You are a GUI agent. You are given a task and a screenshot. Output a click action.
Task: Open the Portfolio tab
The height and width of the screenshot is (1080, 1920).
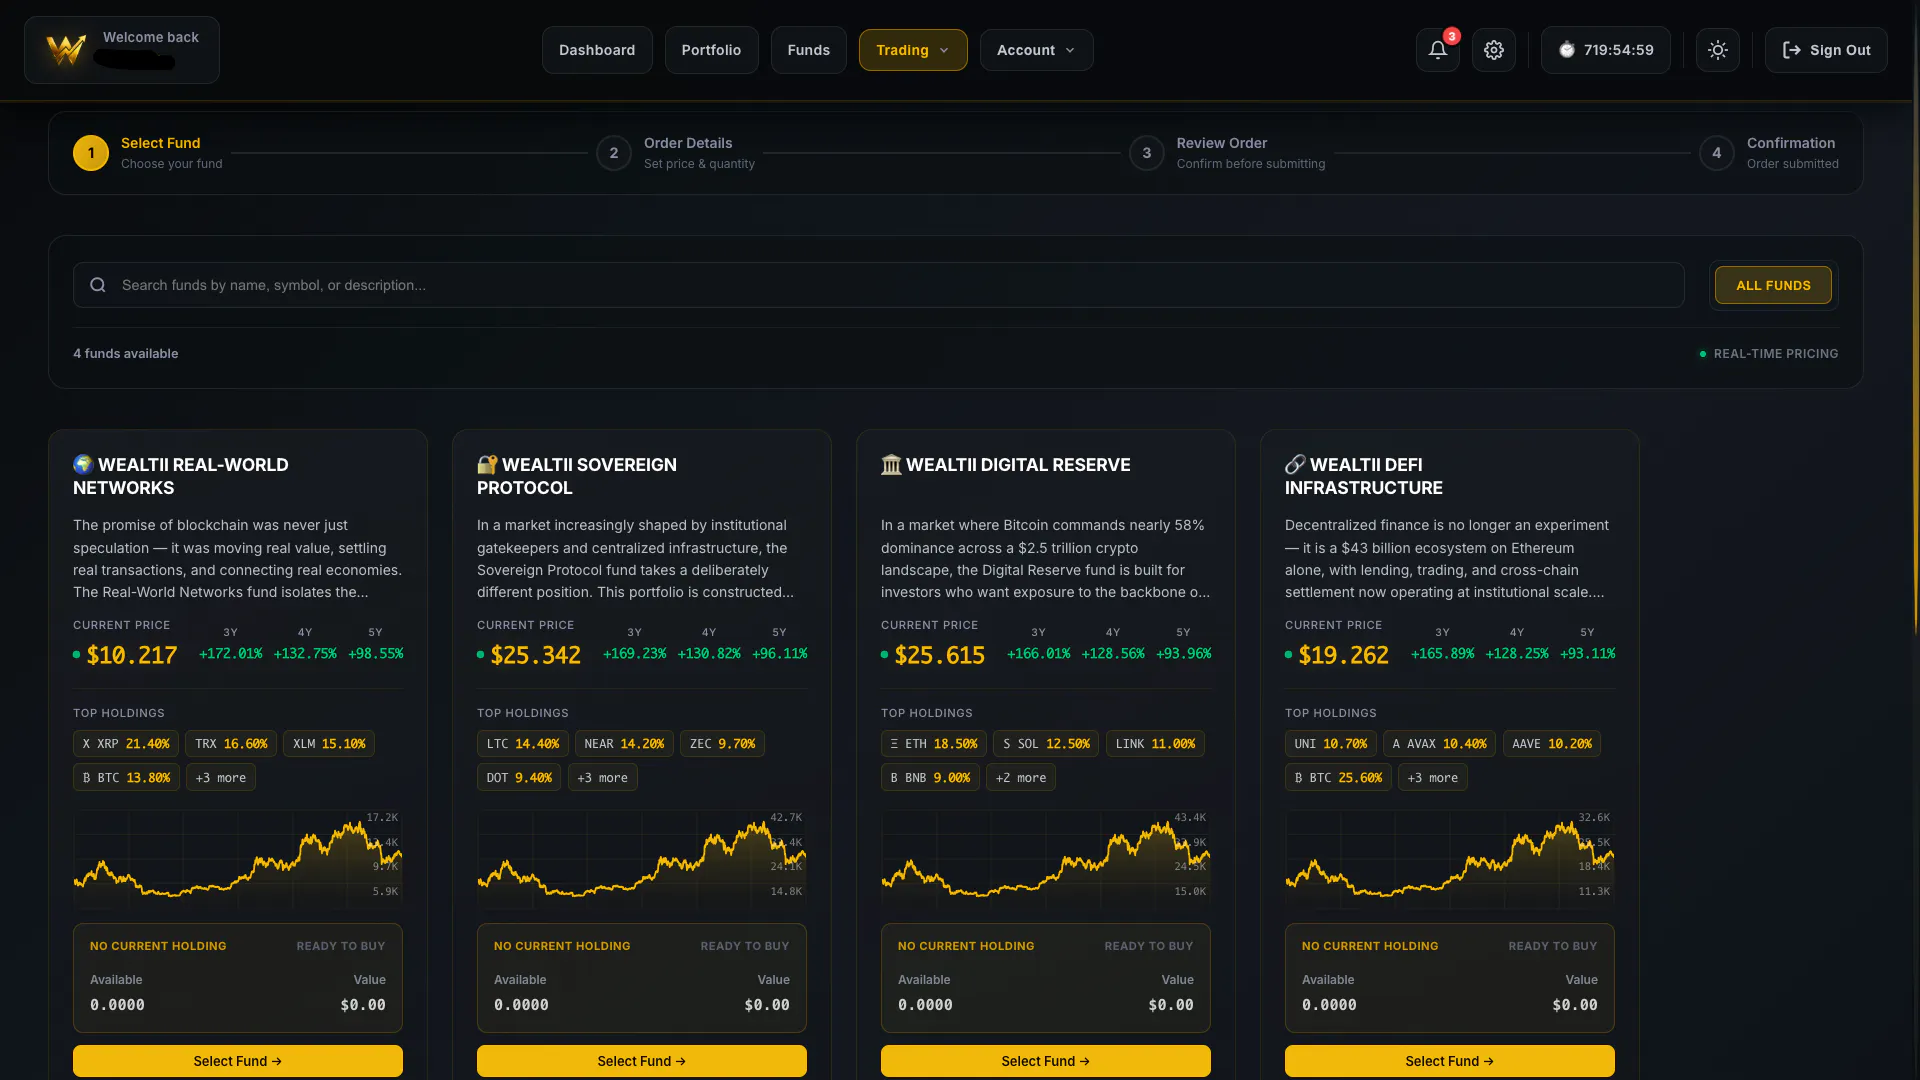click(711, 50)
